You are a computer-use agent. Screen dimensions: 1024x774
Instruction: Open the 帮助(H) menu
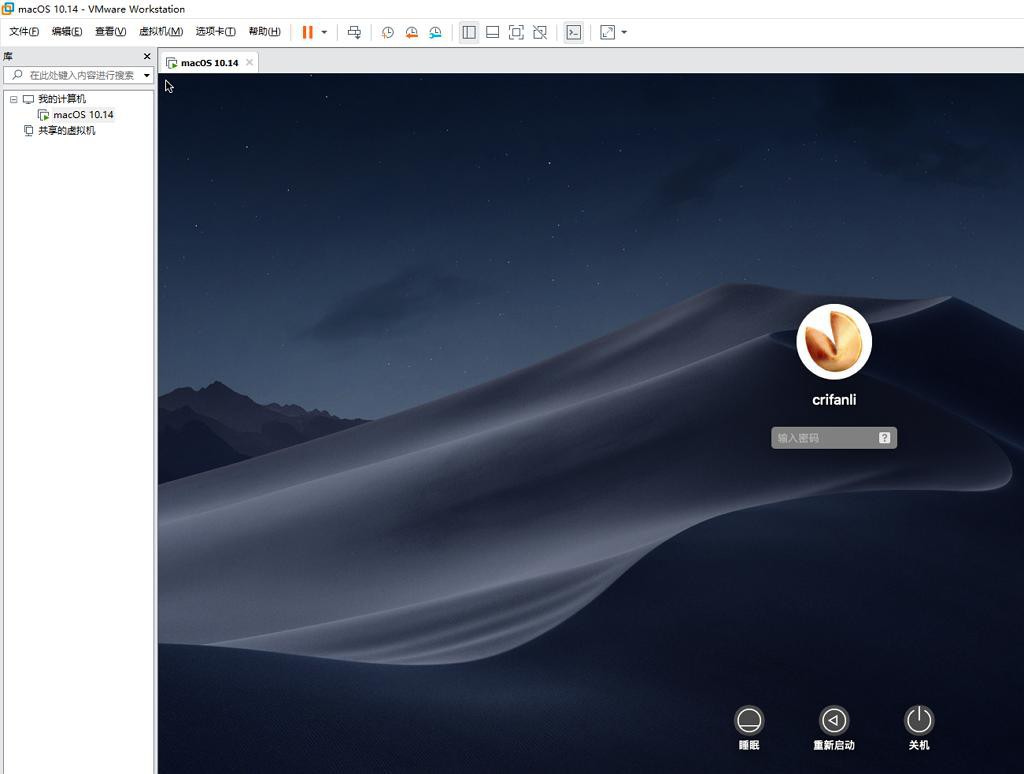click(x=264, y=31)
